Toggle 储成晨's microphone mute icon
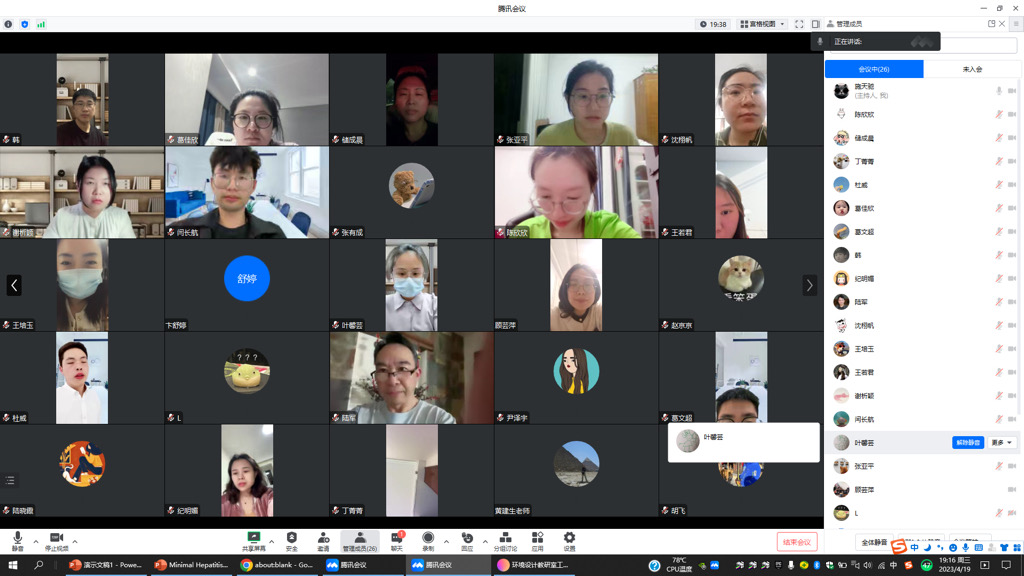 click(x=999, y=138)
